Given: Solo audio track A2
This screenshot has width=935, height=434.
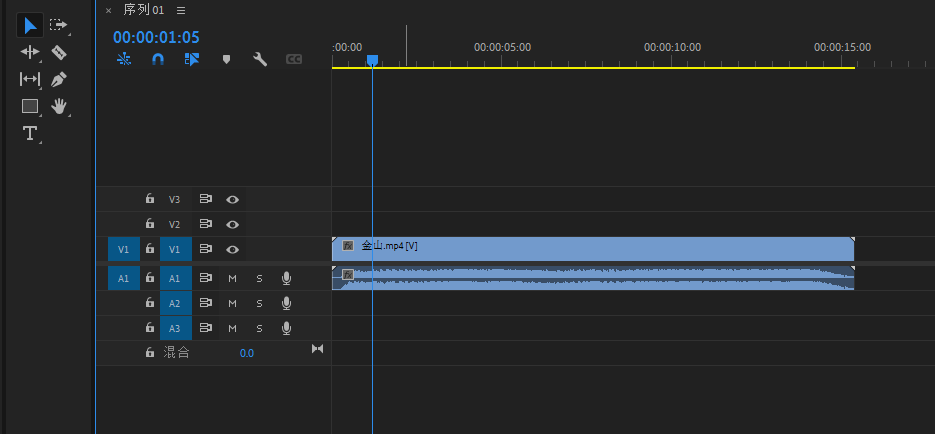Looking at the screenshot, I should click(259, 303).
